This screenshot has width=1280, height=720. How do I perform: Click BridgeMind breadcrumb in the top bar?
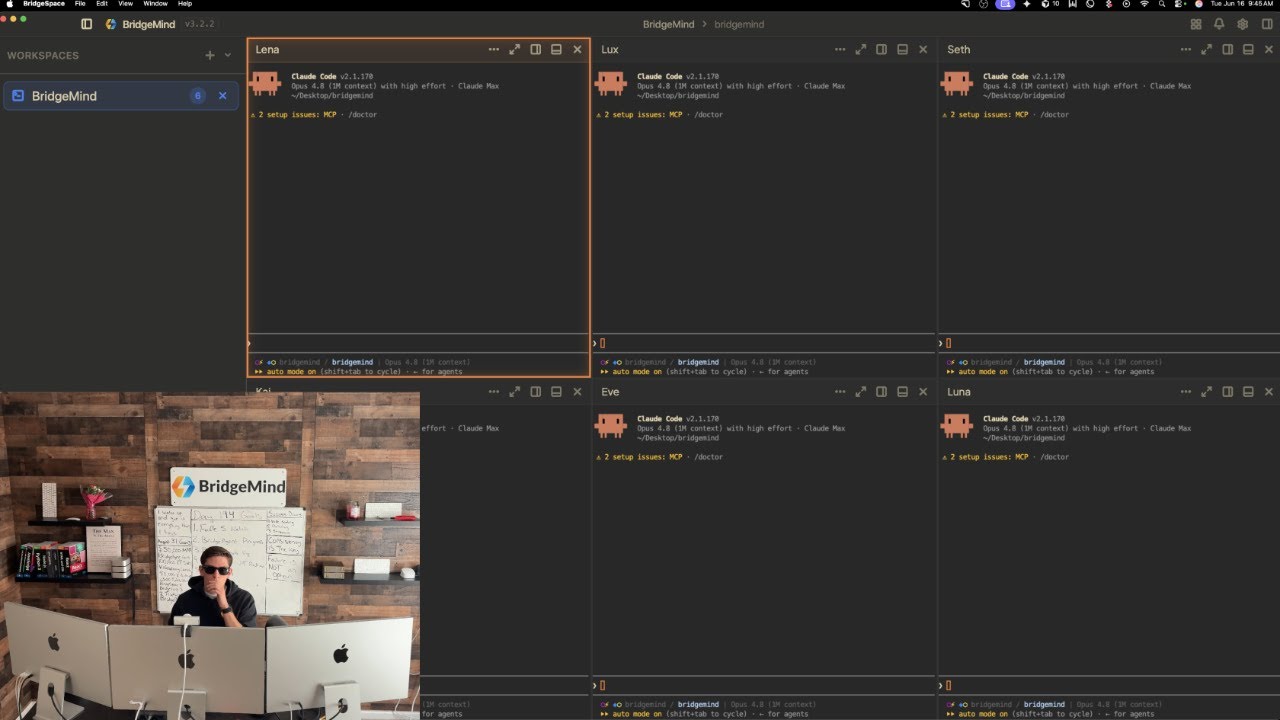pyautogui.click(x=669, y=24)
